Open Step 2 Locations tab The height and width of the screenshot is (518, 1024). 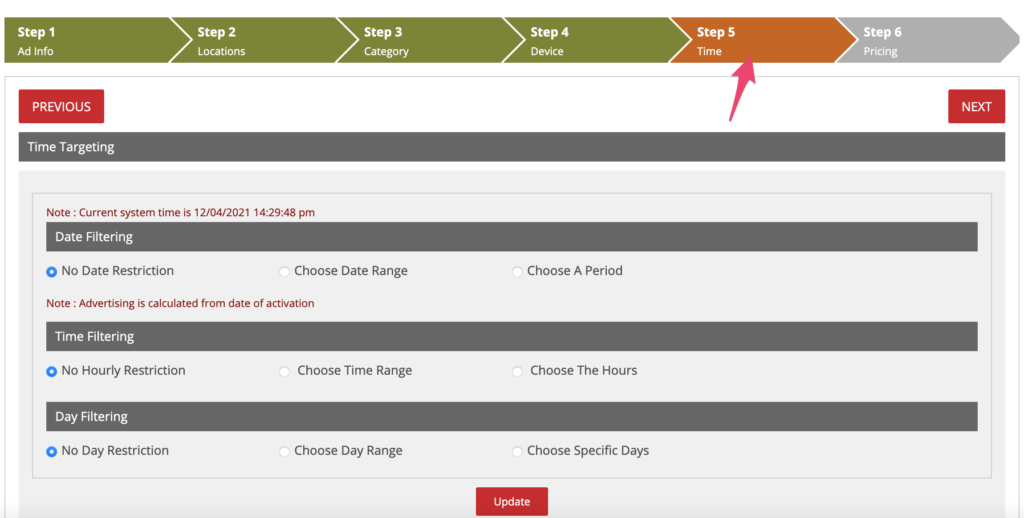pyautogui.click(x=250, y=40)
